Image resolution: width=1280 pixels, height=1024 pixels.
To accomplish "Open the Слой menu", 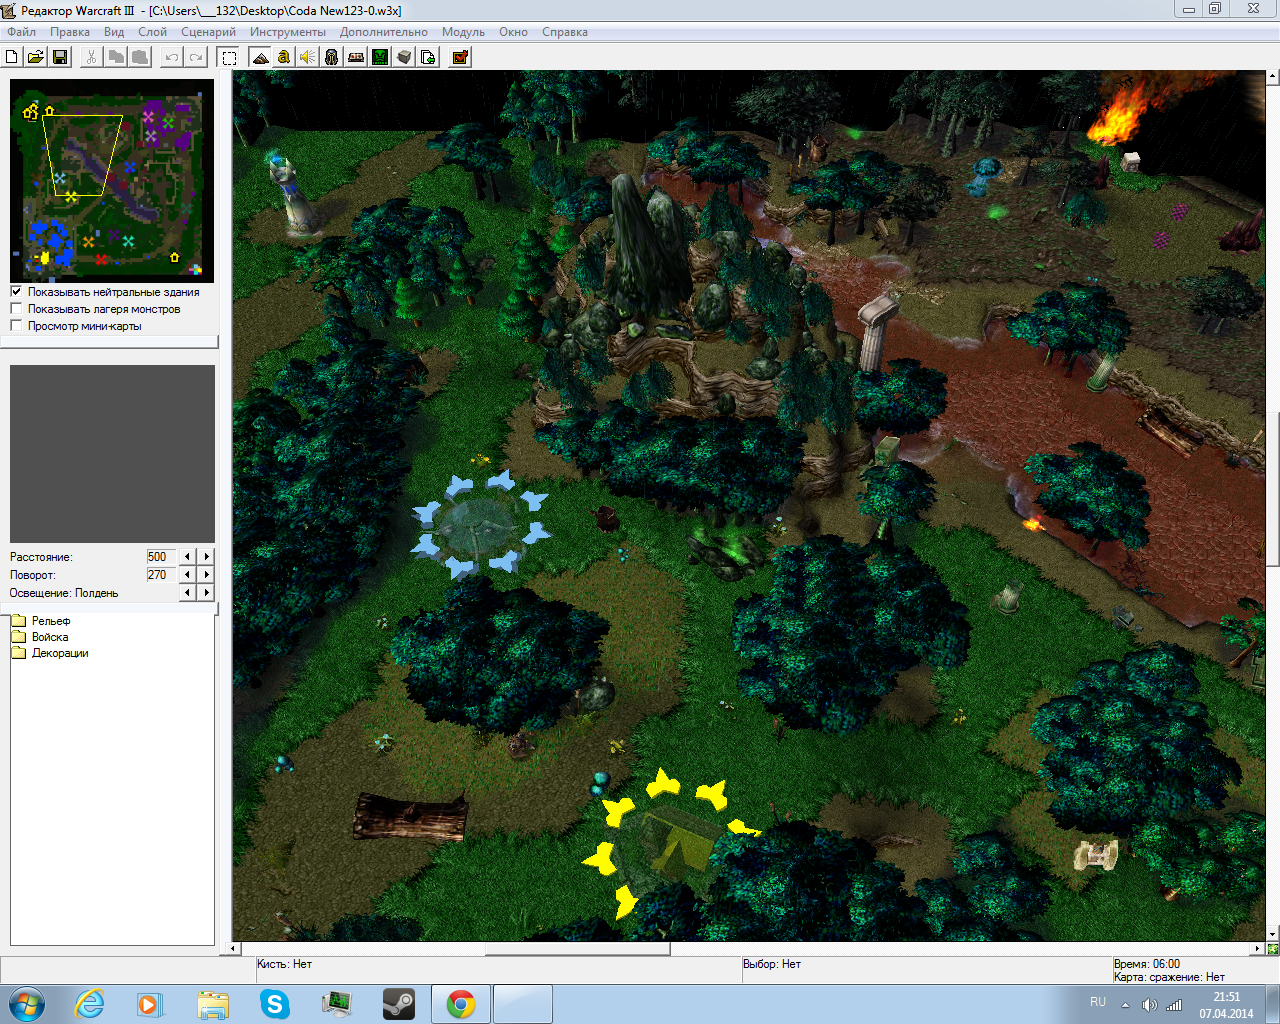I will pyautogui.click(x=152, y=32).
